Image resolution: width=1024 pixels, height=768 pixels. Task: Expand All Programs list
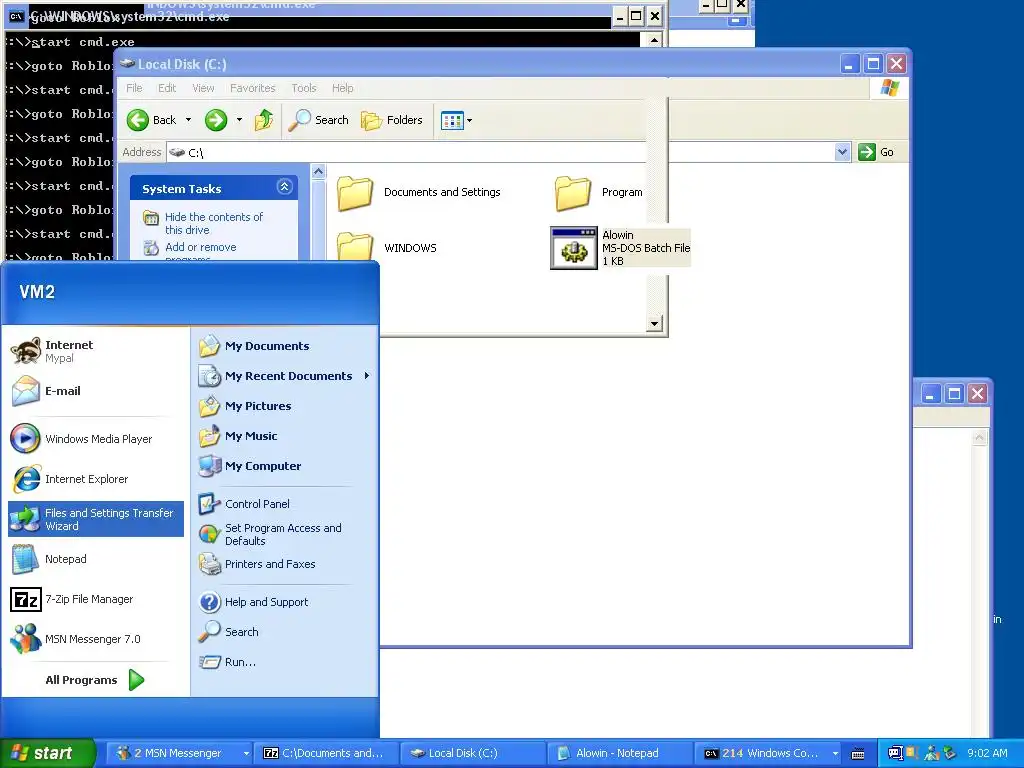coord(95,680)
